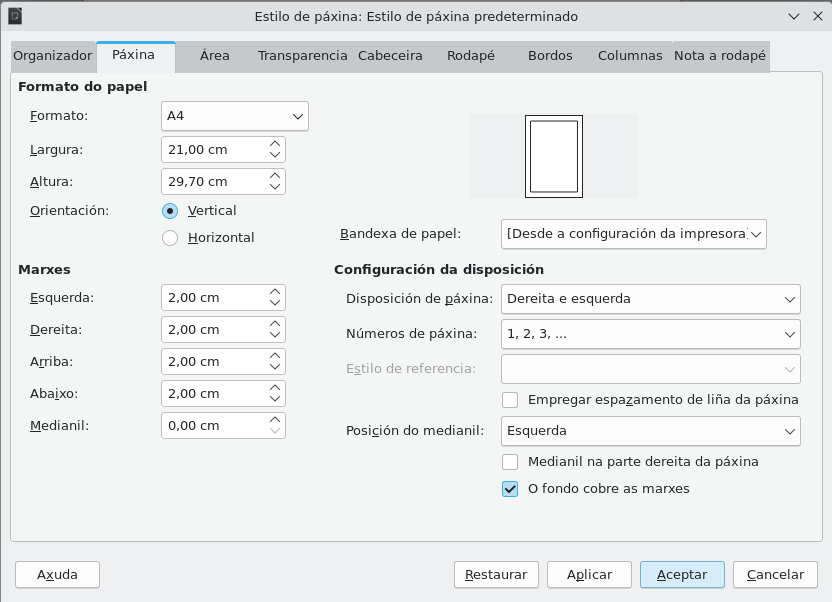Decrease the Dereita margin
The width and height of the screenshot is (832, 602).
(x=275, y=335)
